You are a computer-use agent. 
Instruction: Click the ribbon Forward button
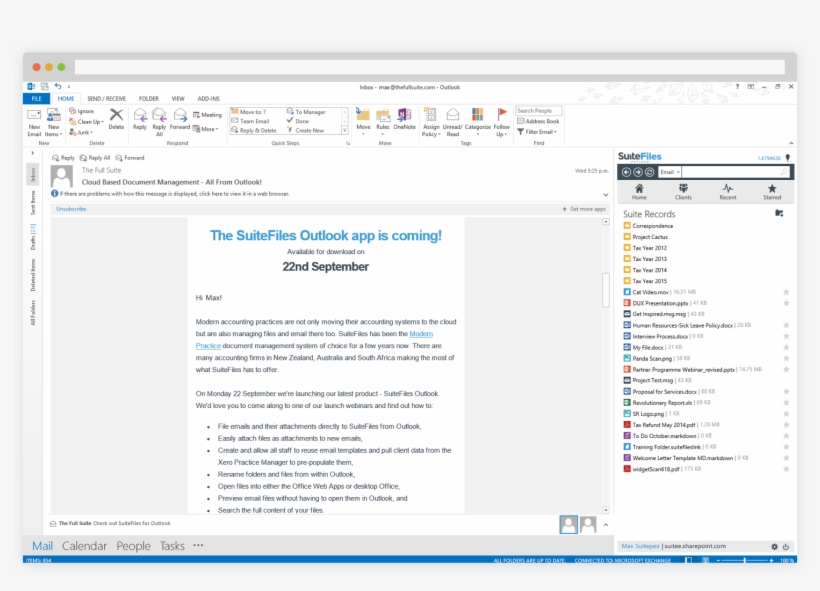(x=179, y=119)
